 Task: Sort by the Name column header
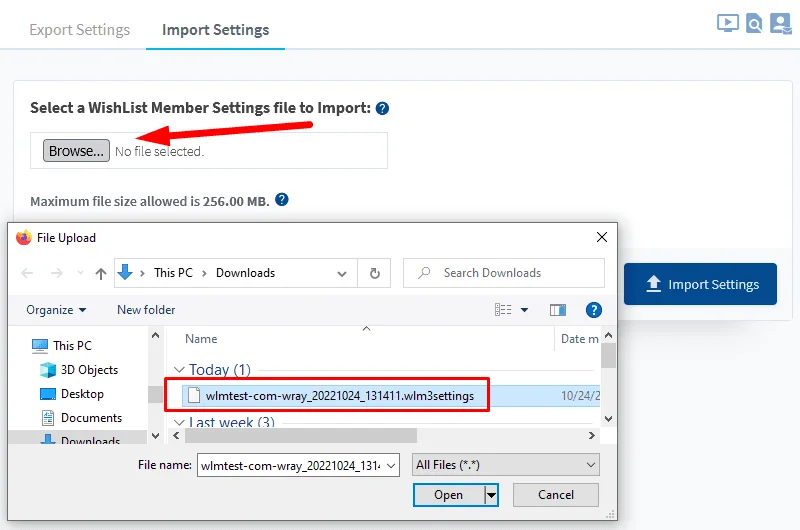(x=201, y=339)
